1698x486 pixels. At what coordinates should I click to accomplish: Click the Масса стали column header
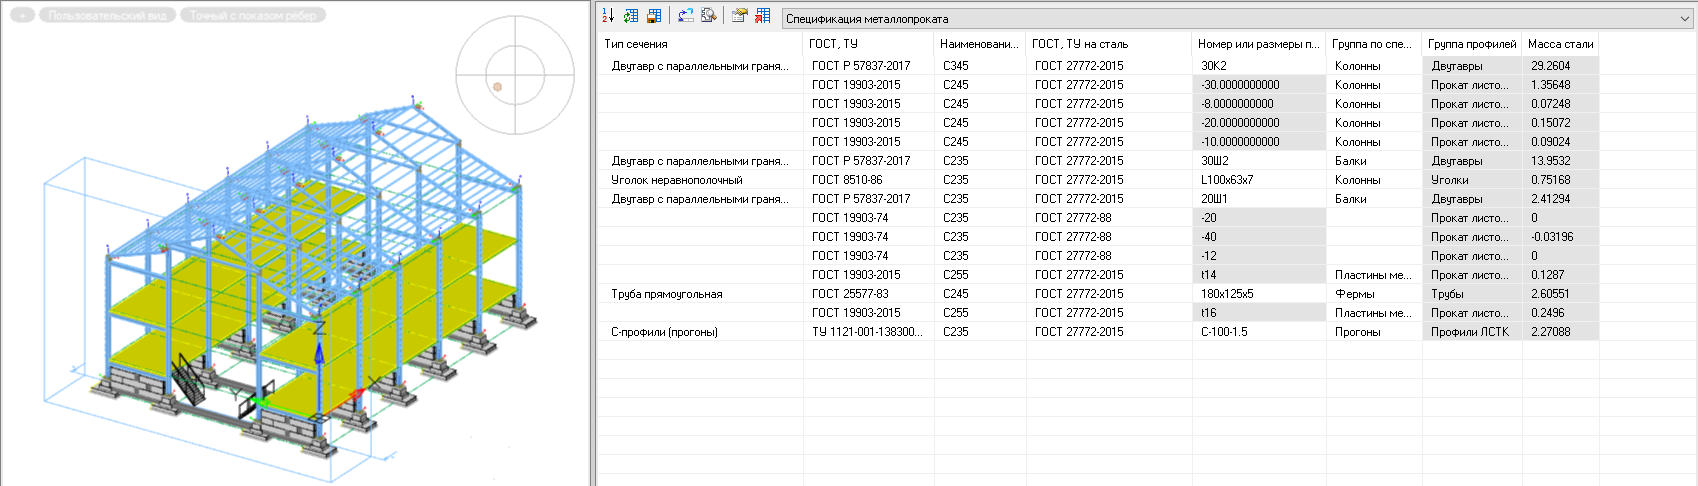[1560, 44]
